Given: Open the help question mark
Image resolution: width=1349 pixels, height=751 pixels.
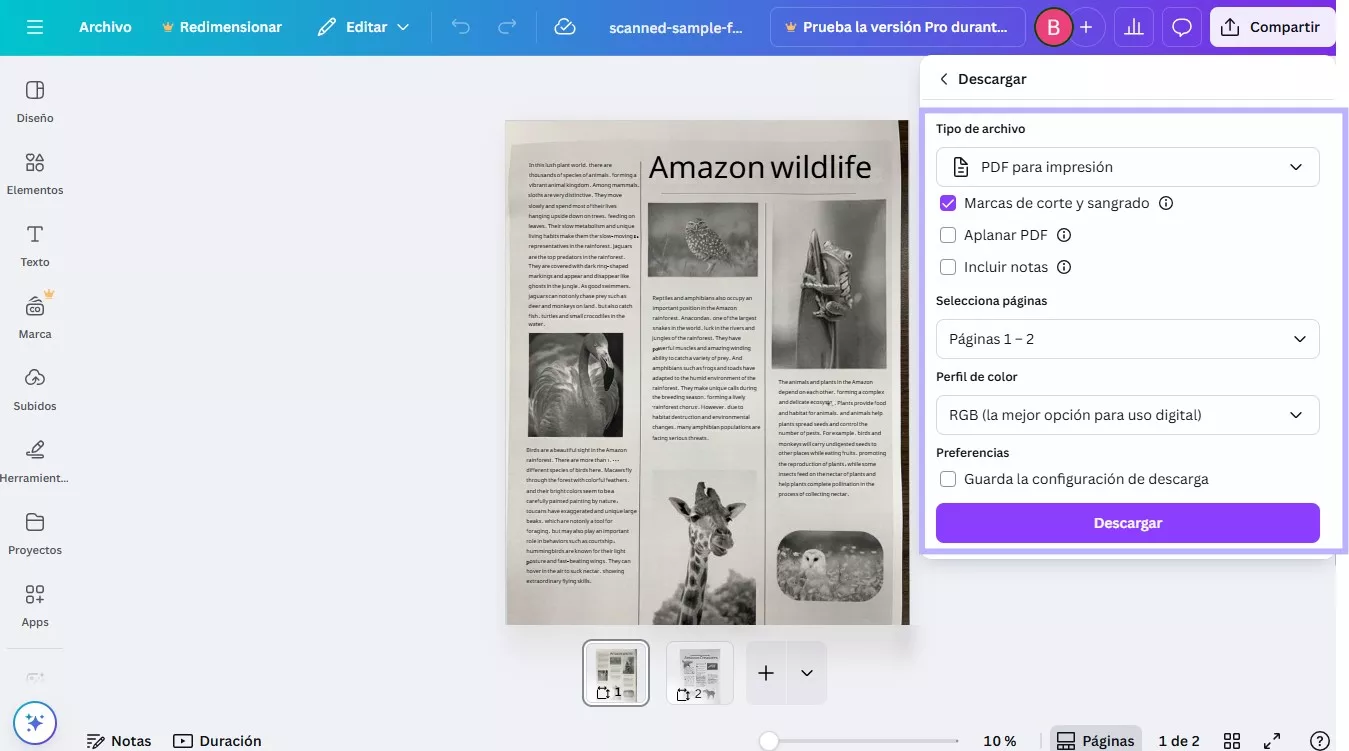Looking at the screenshot, I should click(x=1319, y=741).
